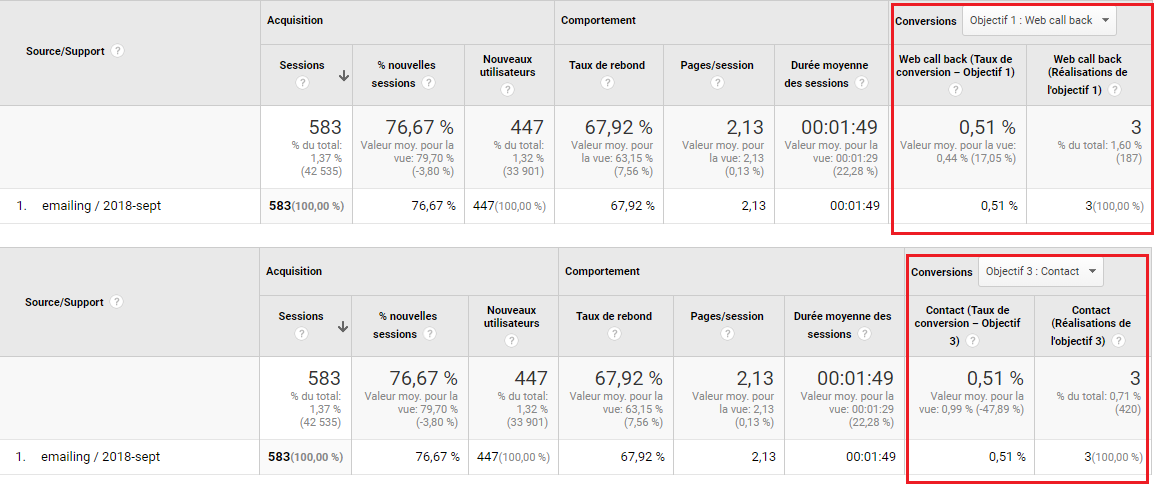Viewport: 1159px width, 499px height.
Task: Sort by Pages/session in Objectif 1 table
Action: [717, 65]
